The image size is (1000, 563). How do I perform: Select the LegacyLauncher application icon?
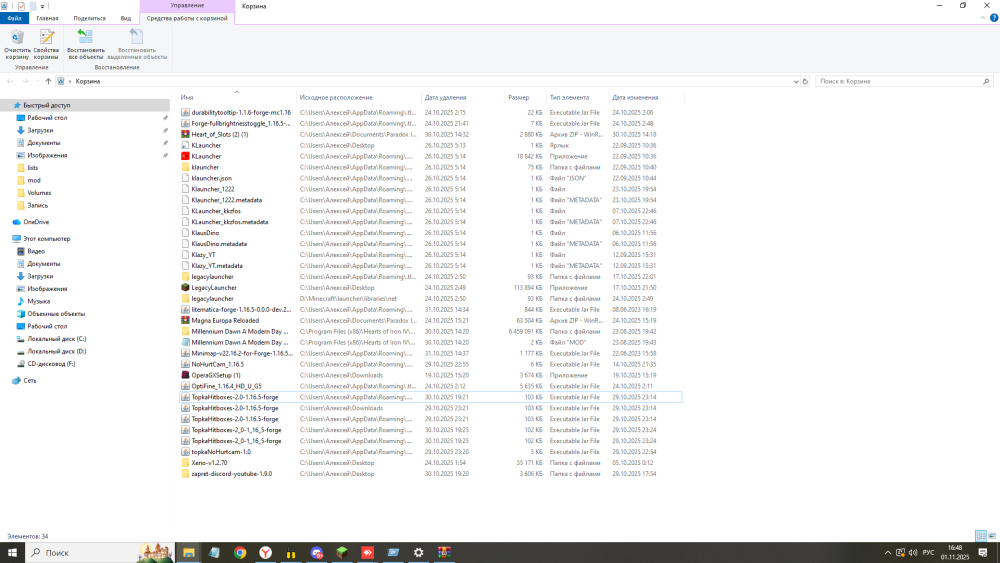point(185,288)
